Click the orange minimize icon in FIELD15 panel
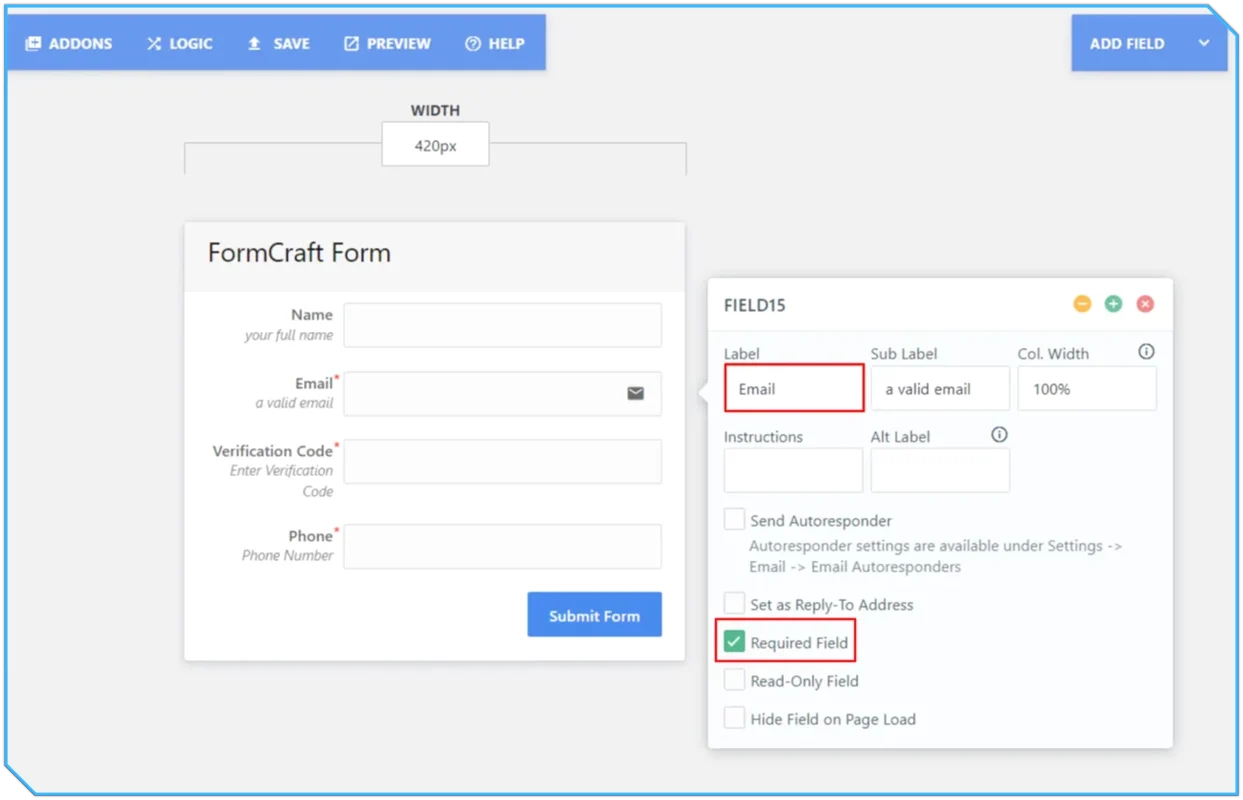 pos(1082,304)
